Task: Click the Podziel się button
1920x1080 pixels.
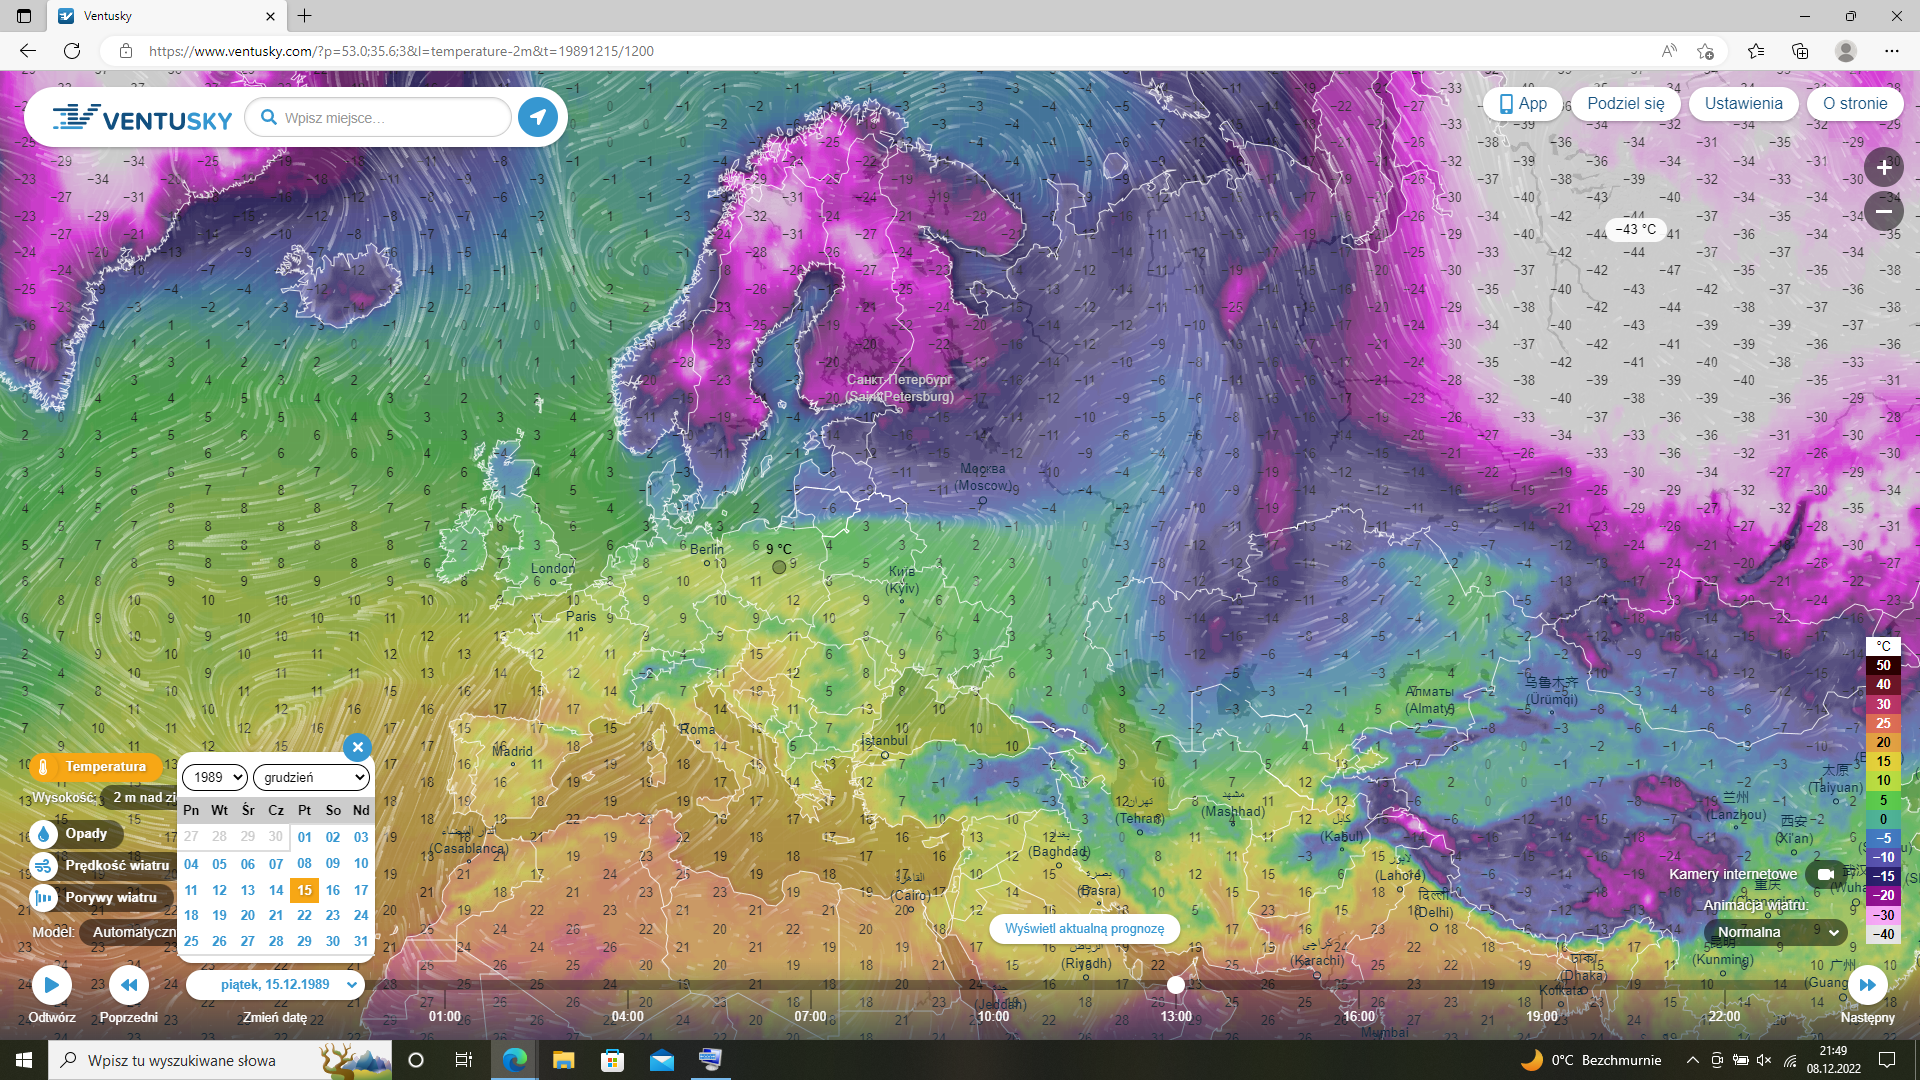Action: click(1625, 103)
